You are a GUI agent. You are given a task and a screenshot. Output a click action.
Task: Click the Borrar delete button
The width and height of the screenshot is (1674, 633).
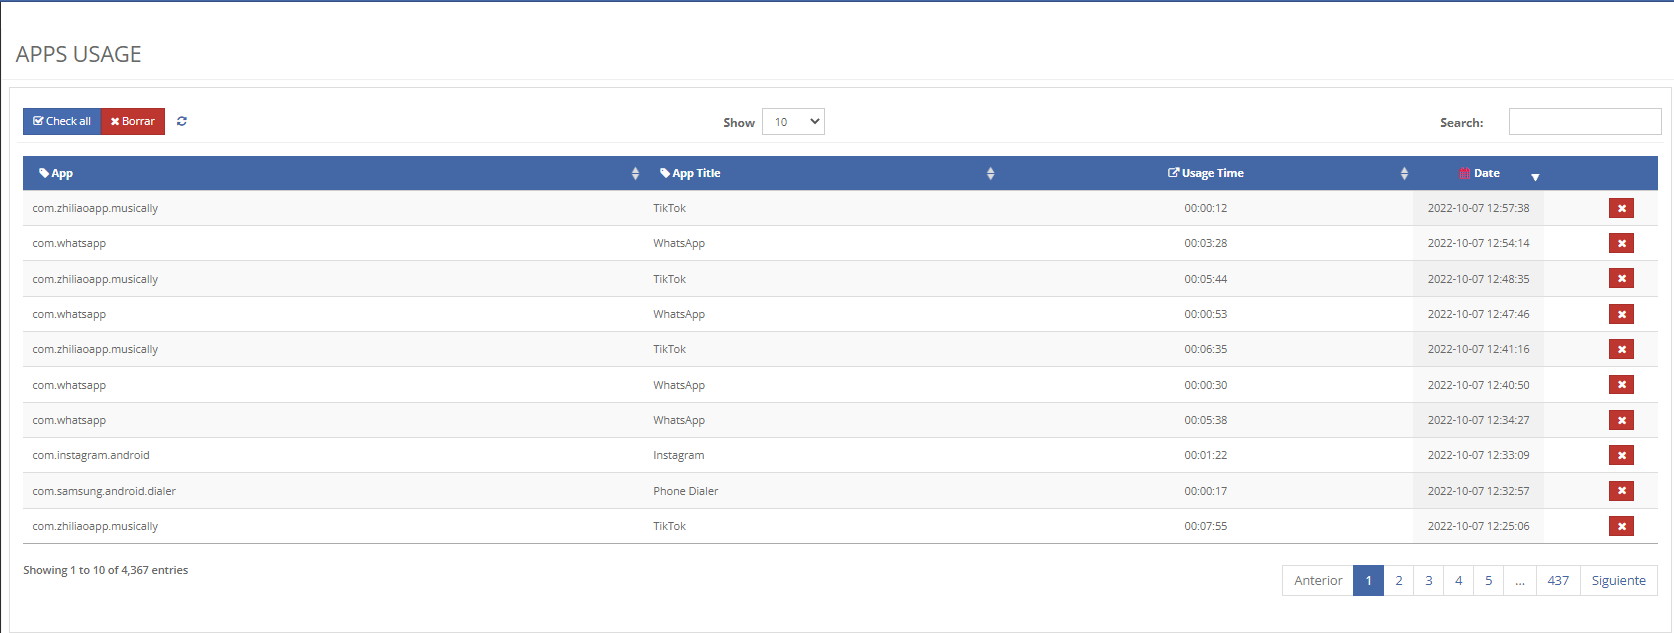[133, 121]
